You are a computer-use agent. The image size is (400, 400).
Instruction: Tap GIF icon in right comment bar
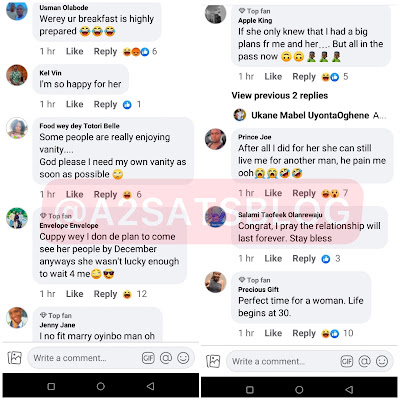pyautogui.click(x=347, y=361)
